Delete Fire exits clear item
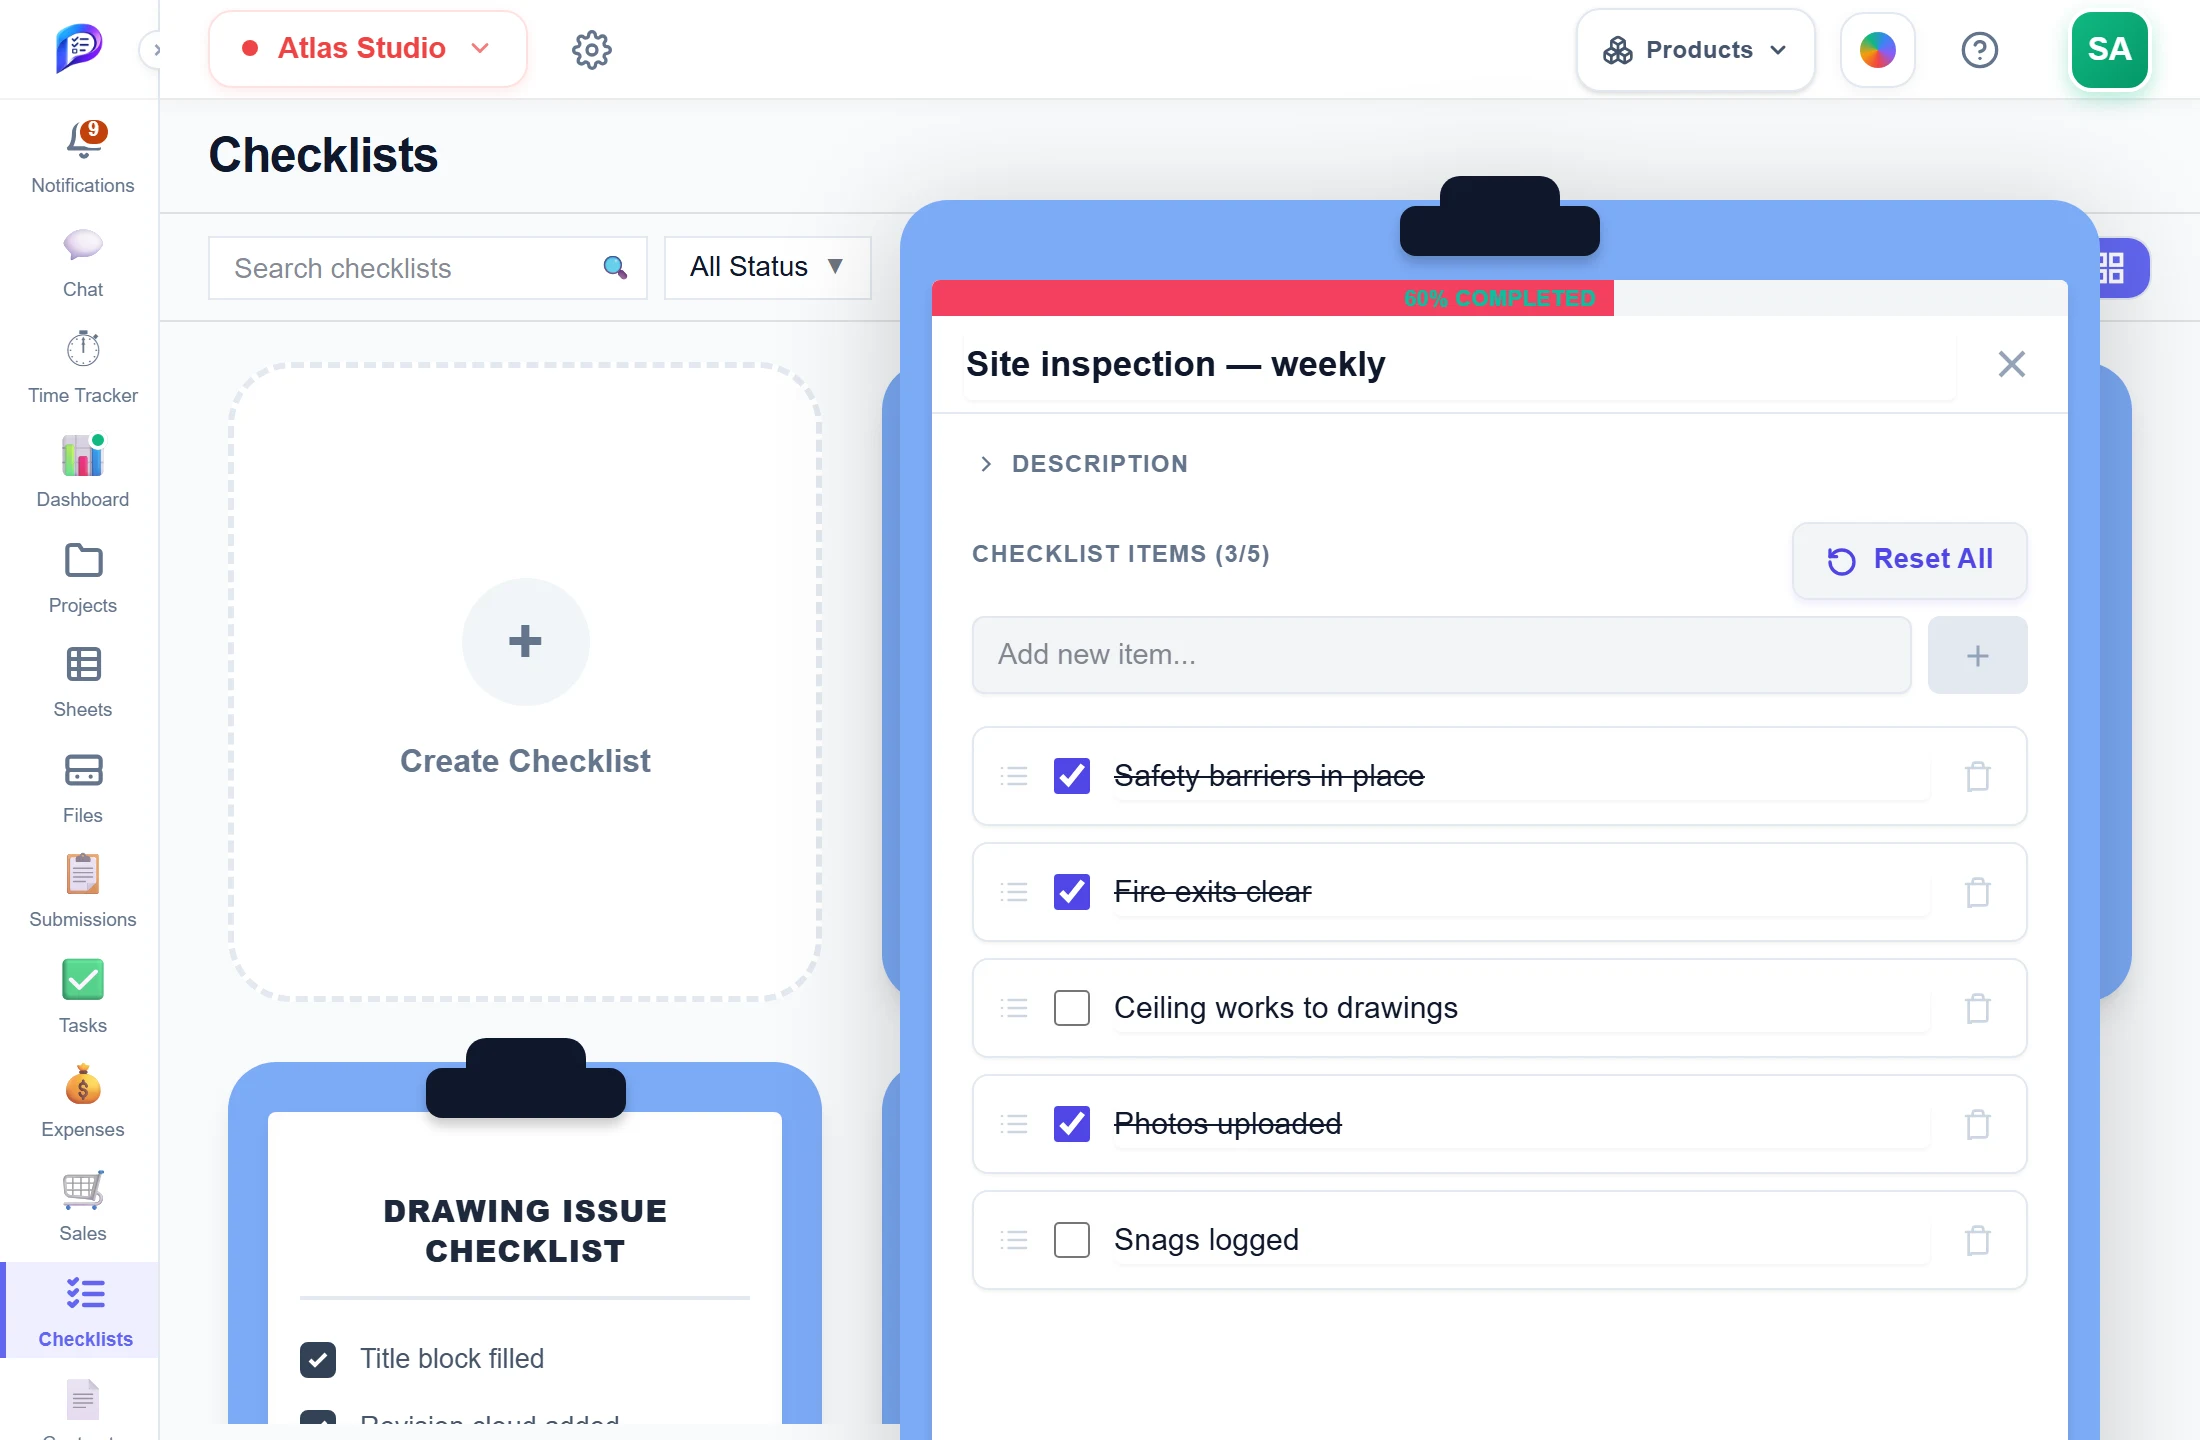The height and width of the screenshot is (1440, 2200). click(1978, 892)
